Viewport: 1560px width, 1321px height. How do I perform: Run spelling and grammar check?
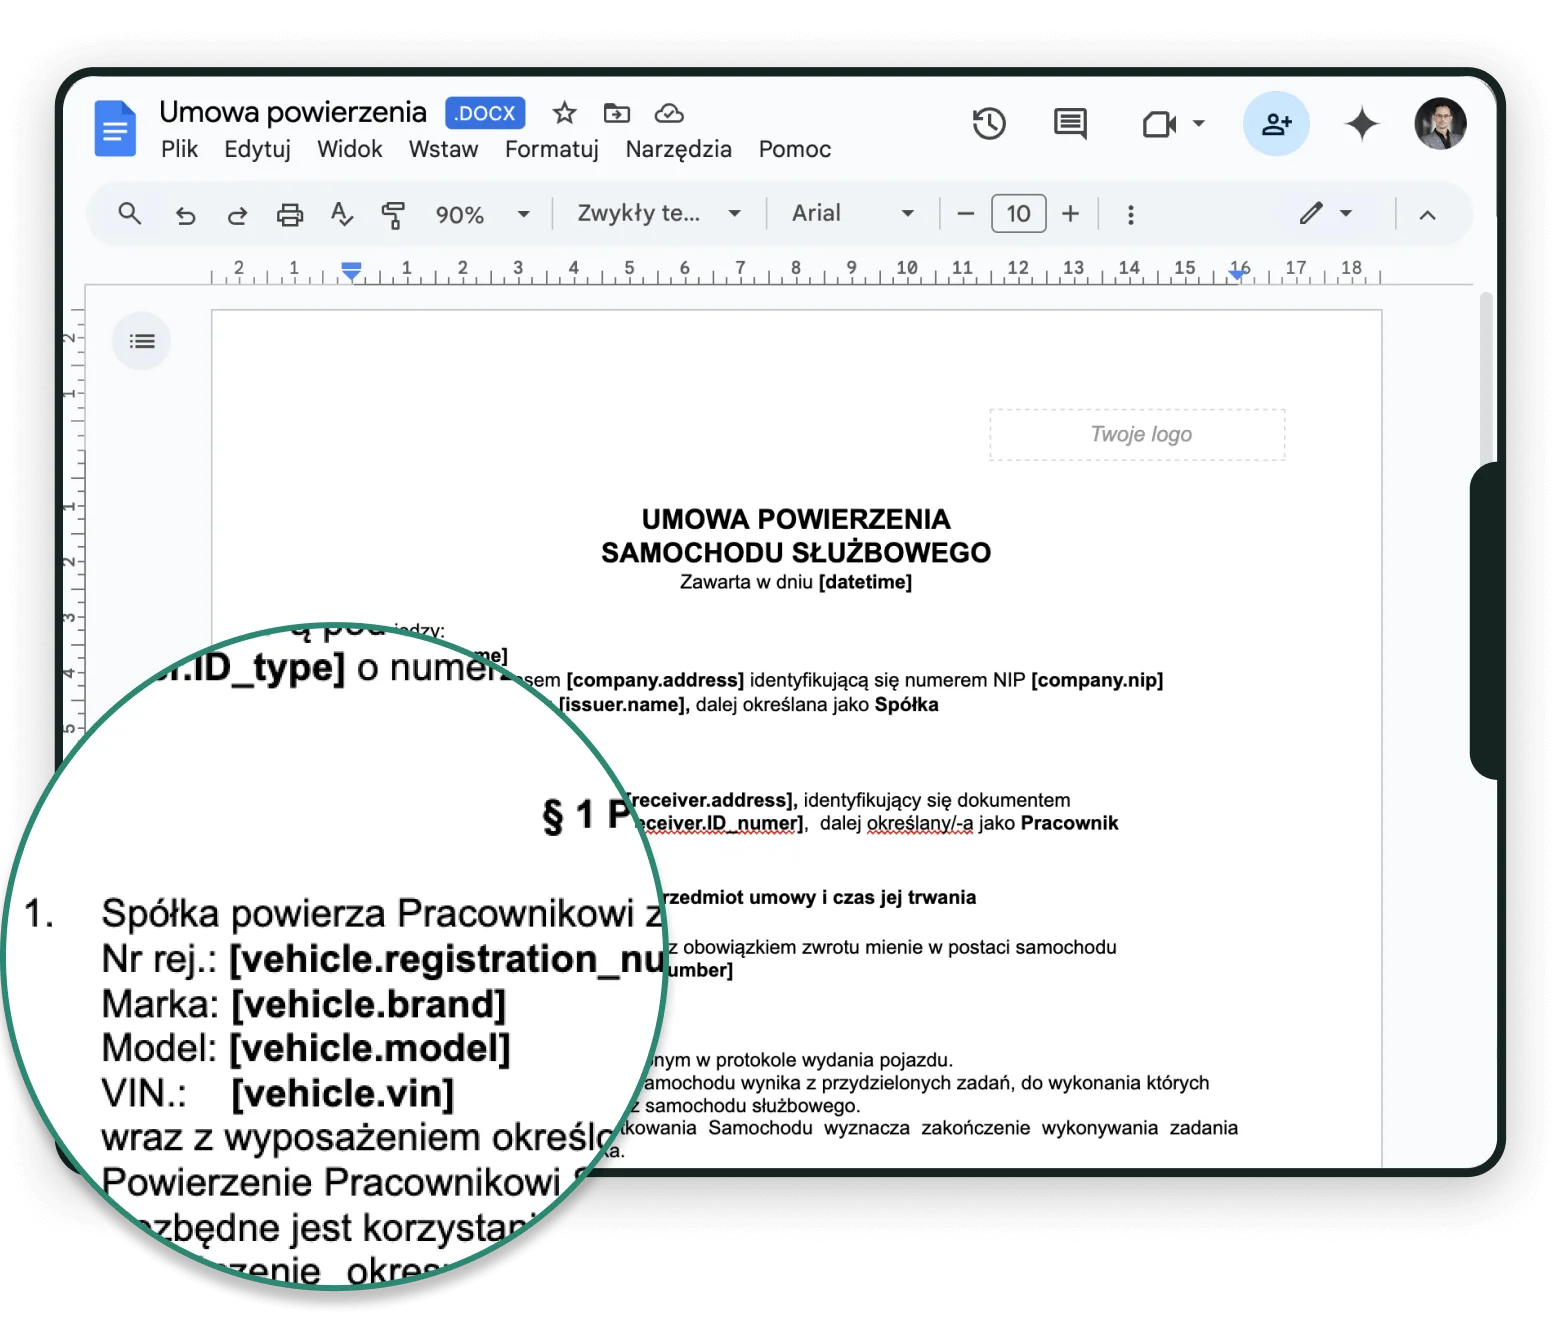(342, 214)
